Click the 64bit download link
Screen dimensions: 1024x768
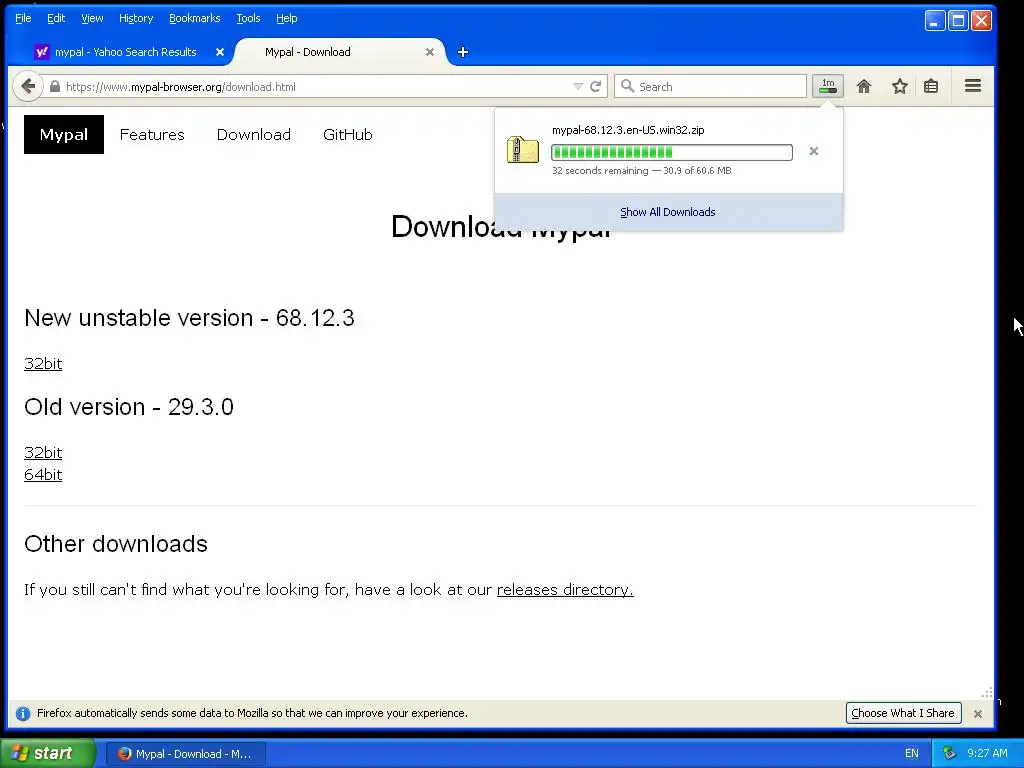point(43,475)
